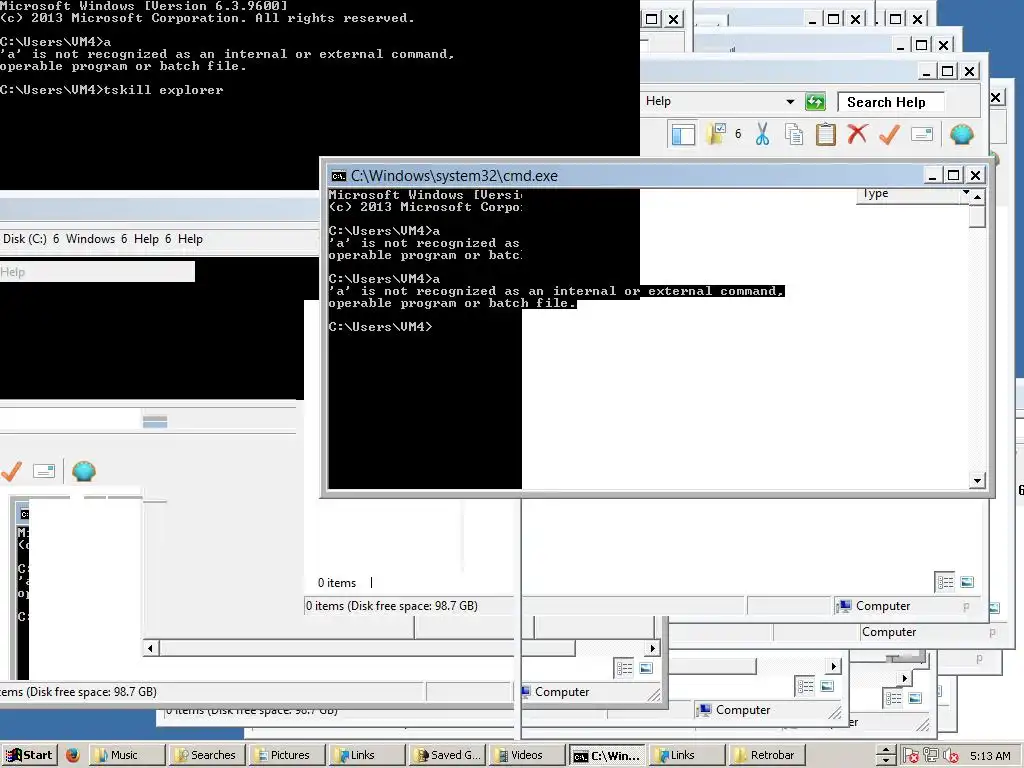Viewport: 1024px width, 768px height.
Task: Switch to the Retrobar taskbar window
Action: 767,756
